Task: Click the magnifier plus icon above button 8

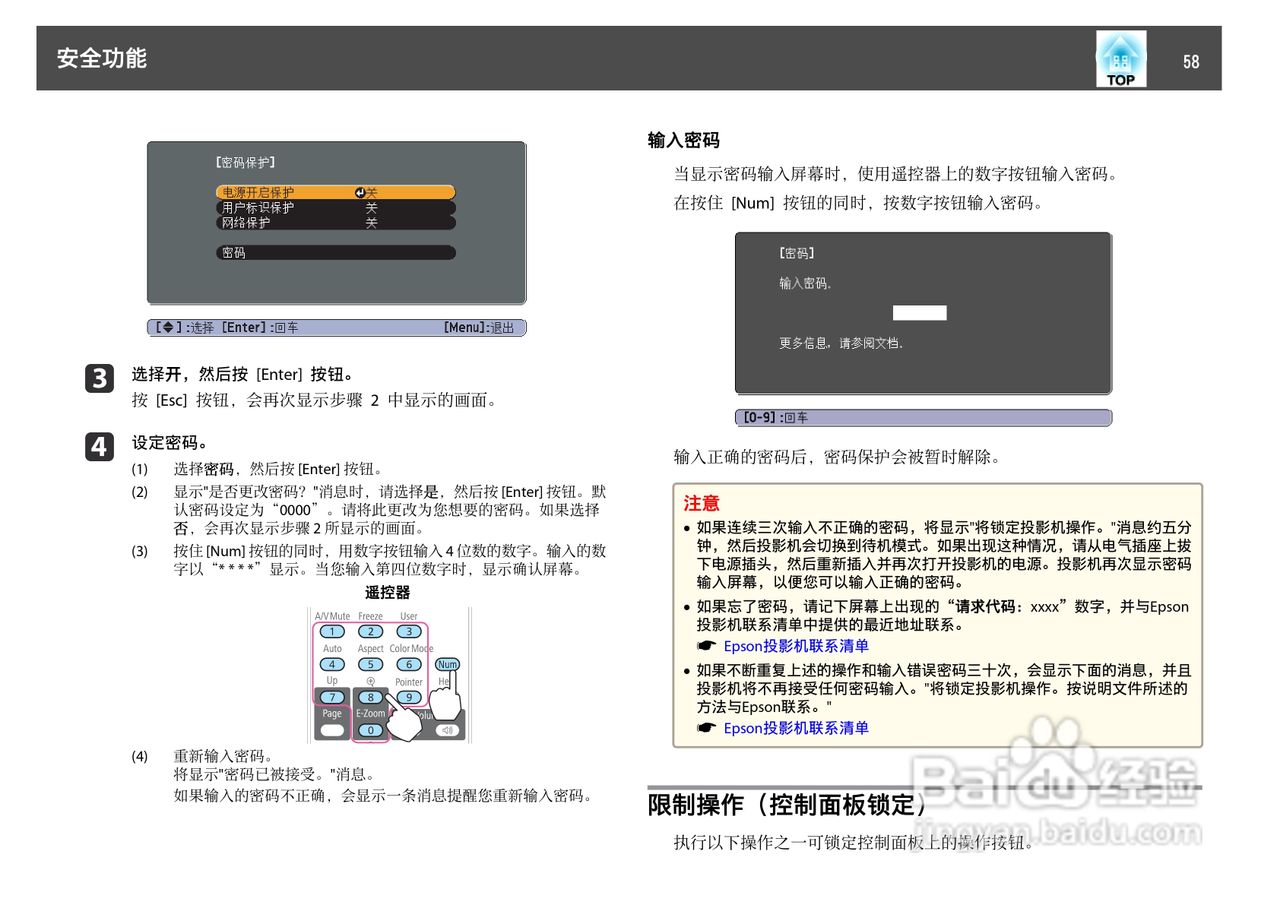Action: (371, 682)
